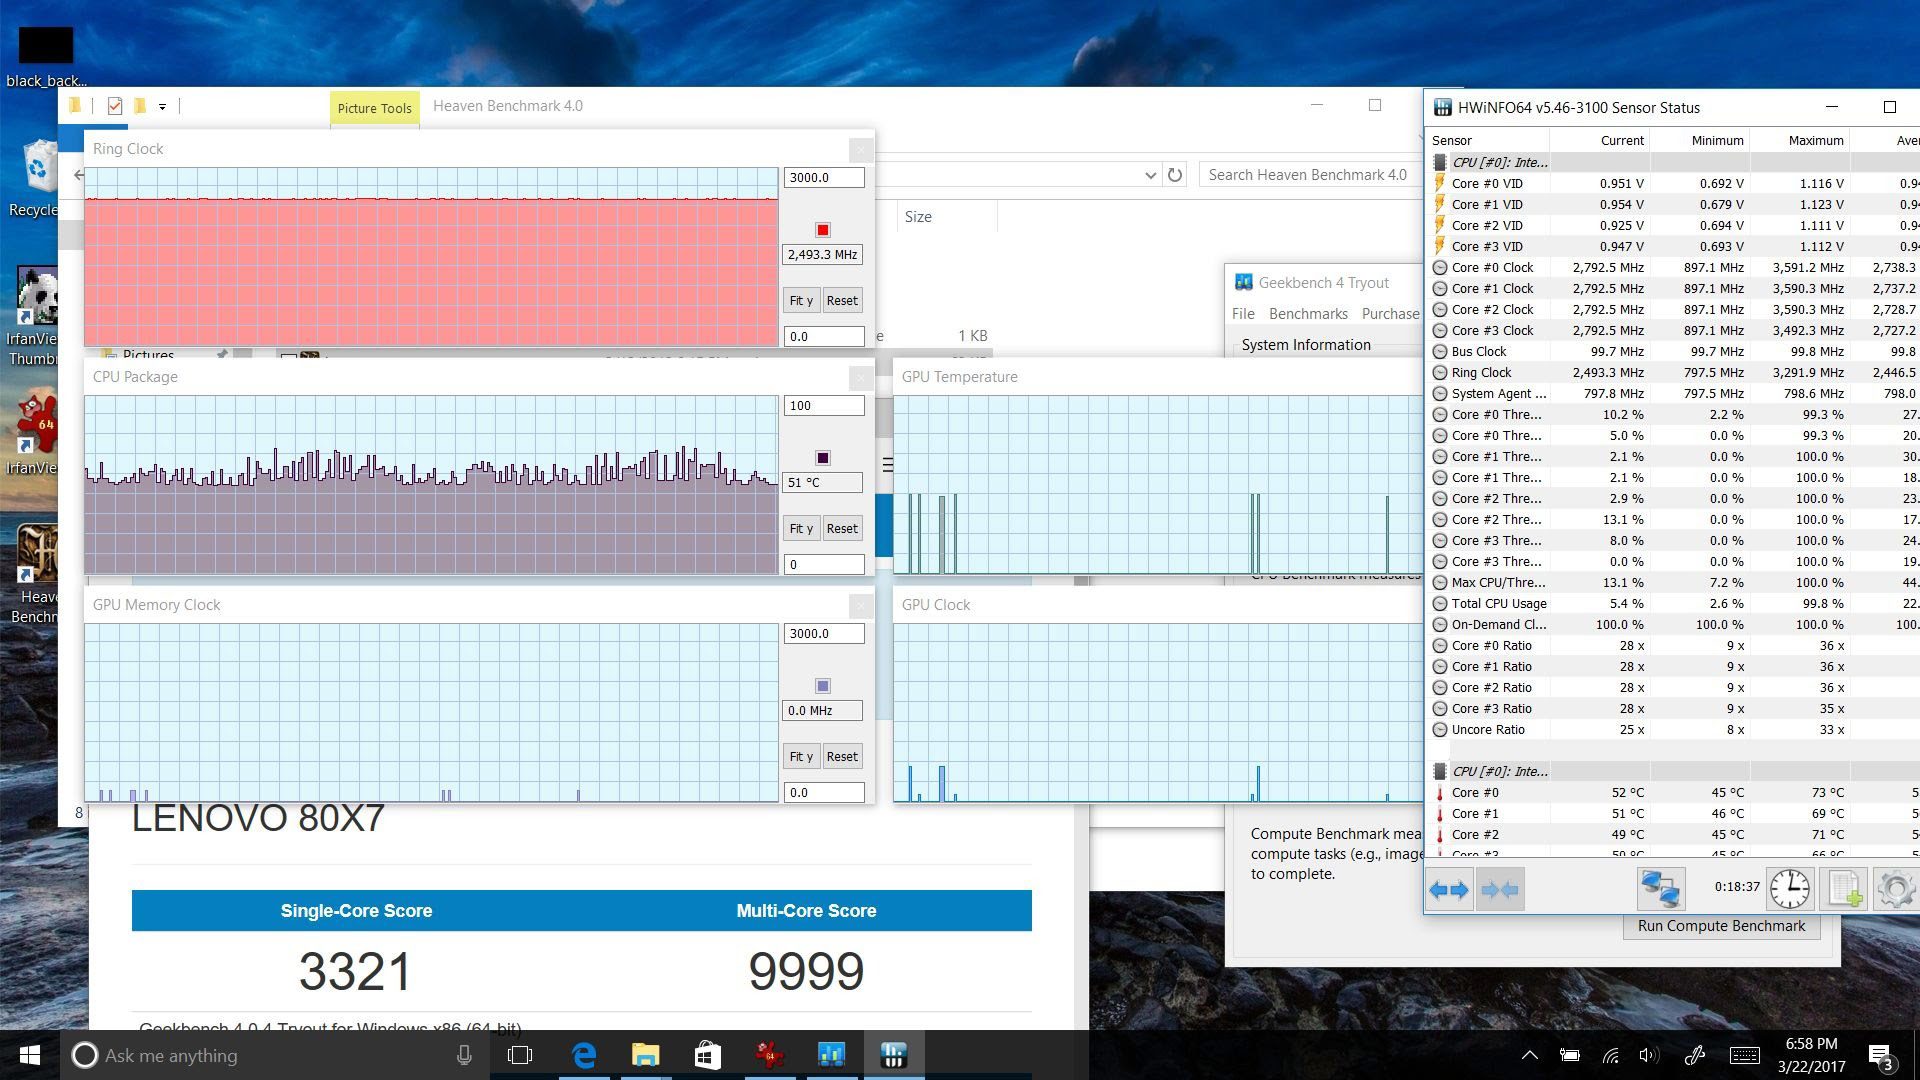Close the GPU Memory Clock graph panel
The width and height of the screenshot is (1920, 1080).
pos(860,606)
